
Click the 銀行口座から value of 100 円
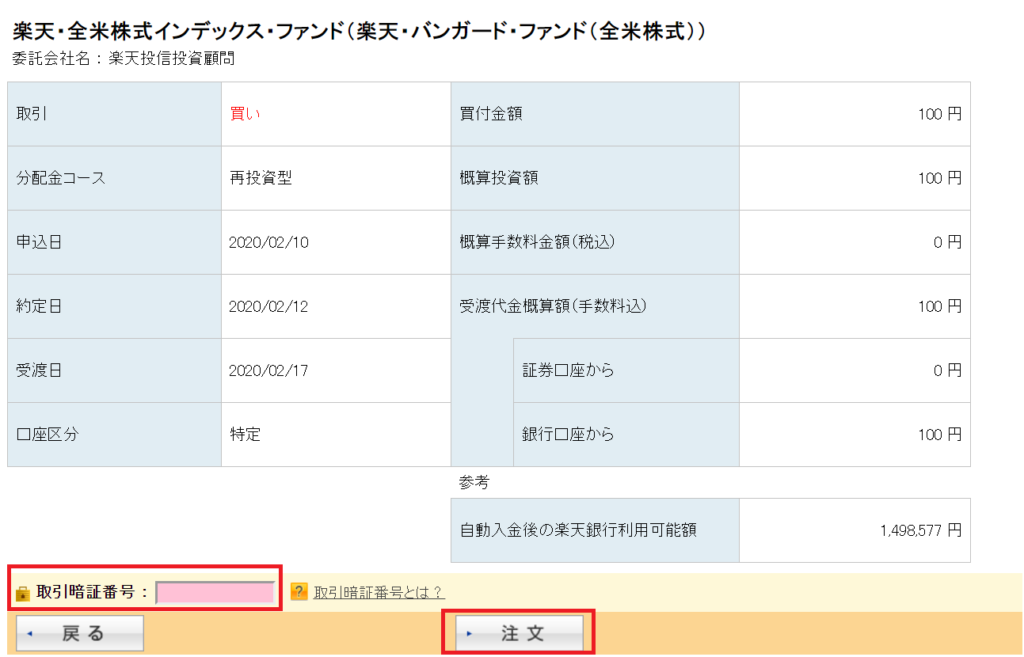pyautogui.click(x=940, y=434)
